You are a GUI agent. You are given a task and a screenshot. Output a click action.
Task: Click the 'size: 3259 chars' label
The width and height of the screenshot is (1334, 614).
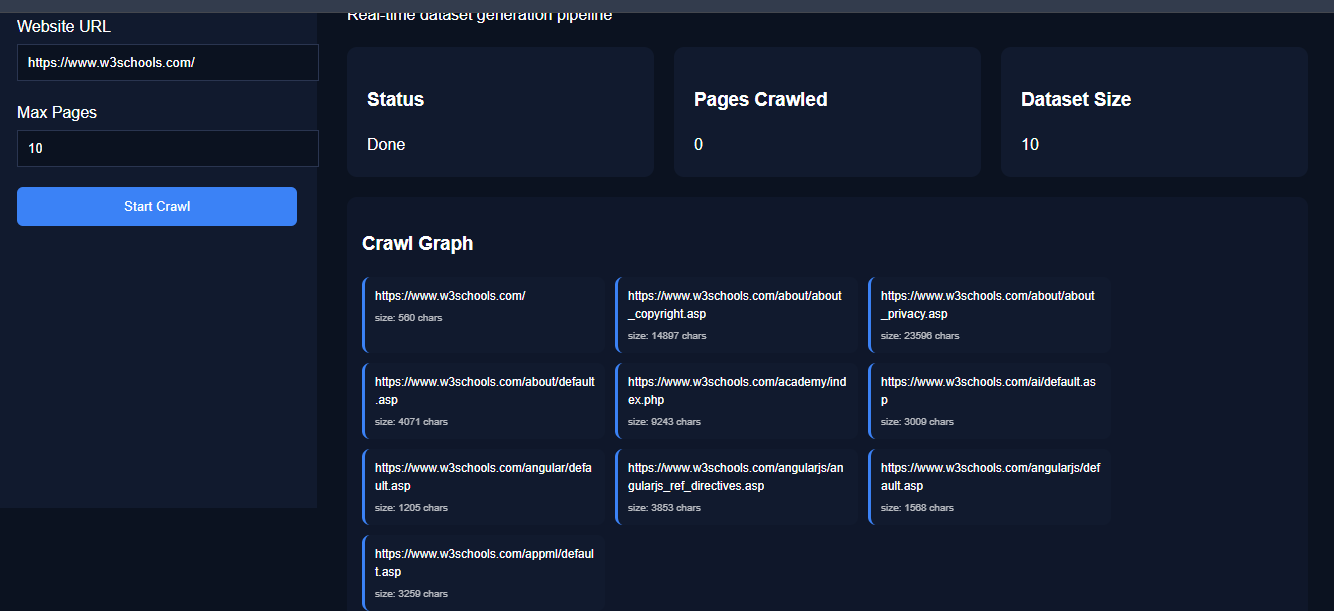[x=411, y=594]
